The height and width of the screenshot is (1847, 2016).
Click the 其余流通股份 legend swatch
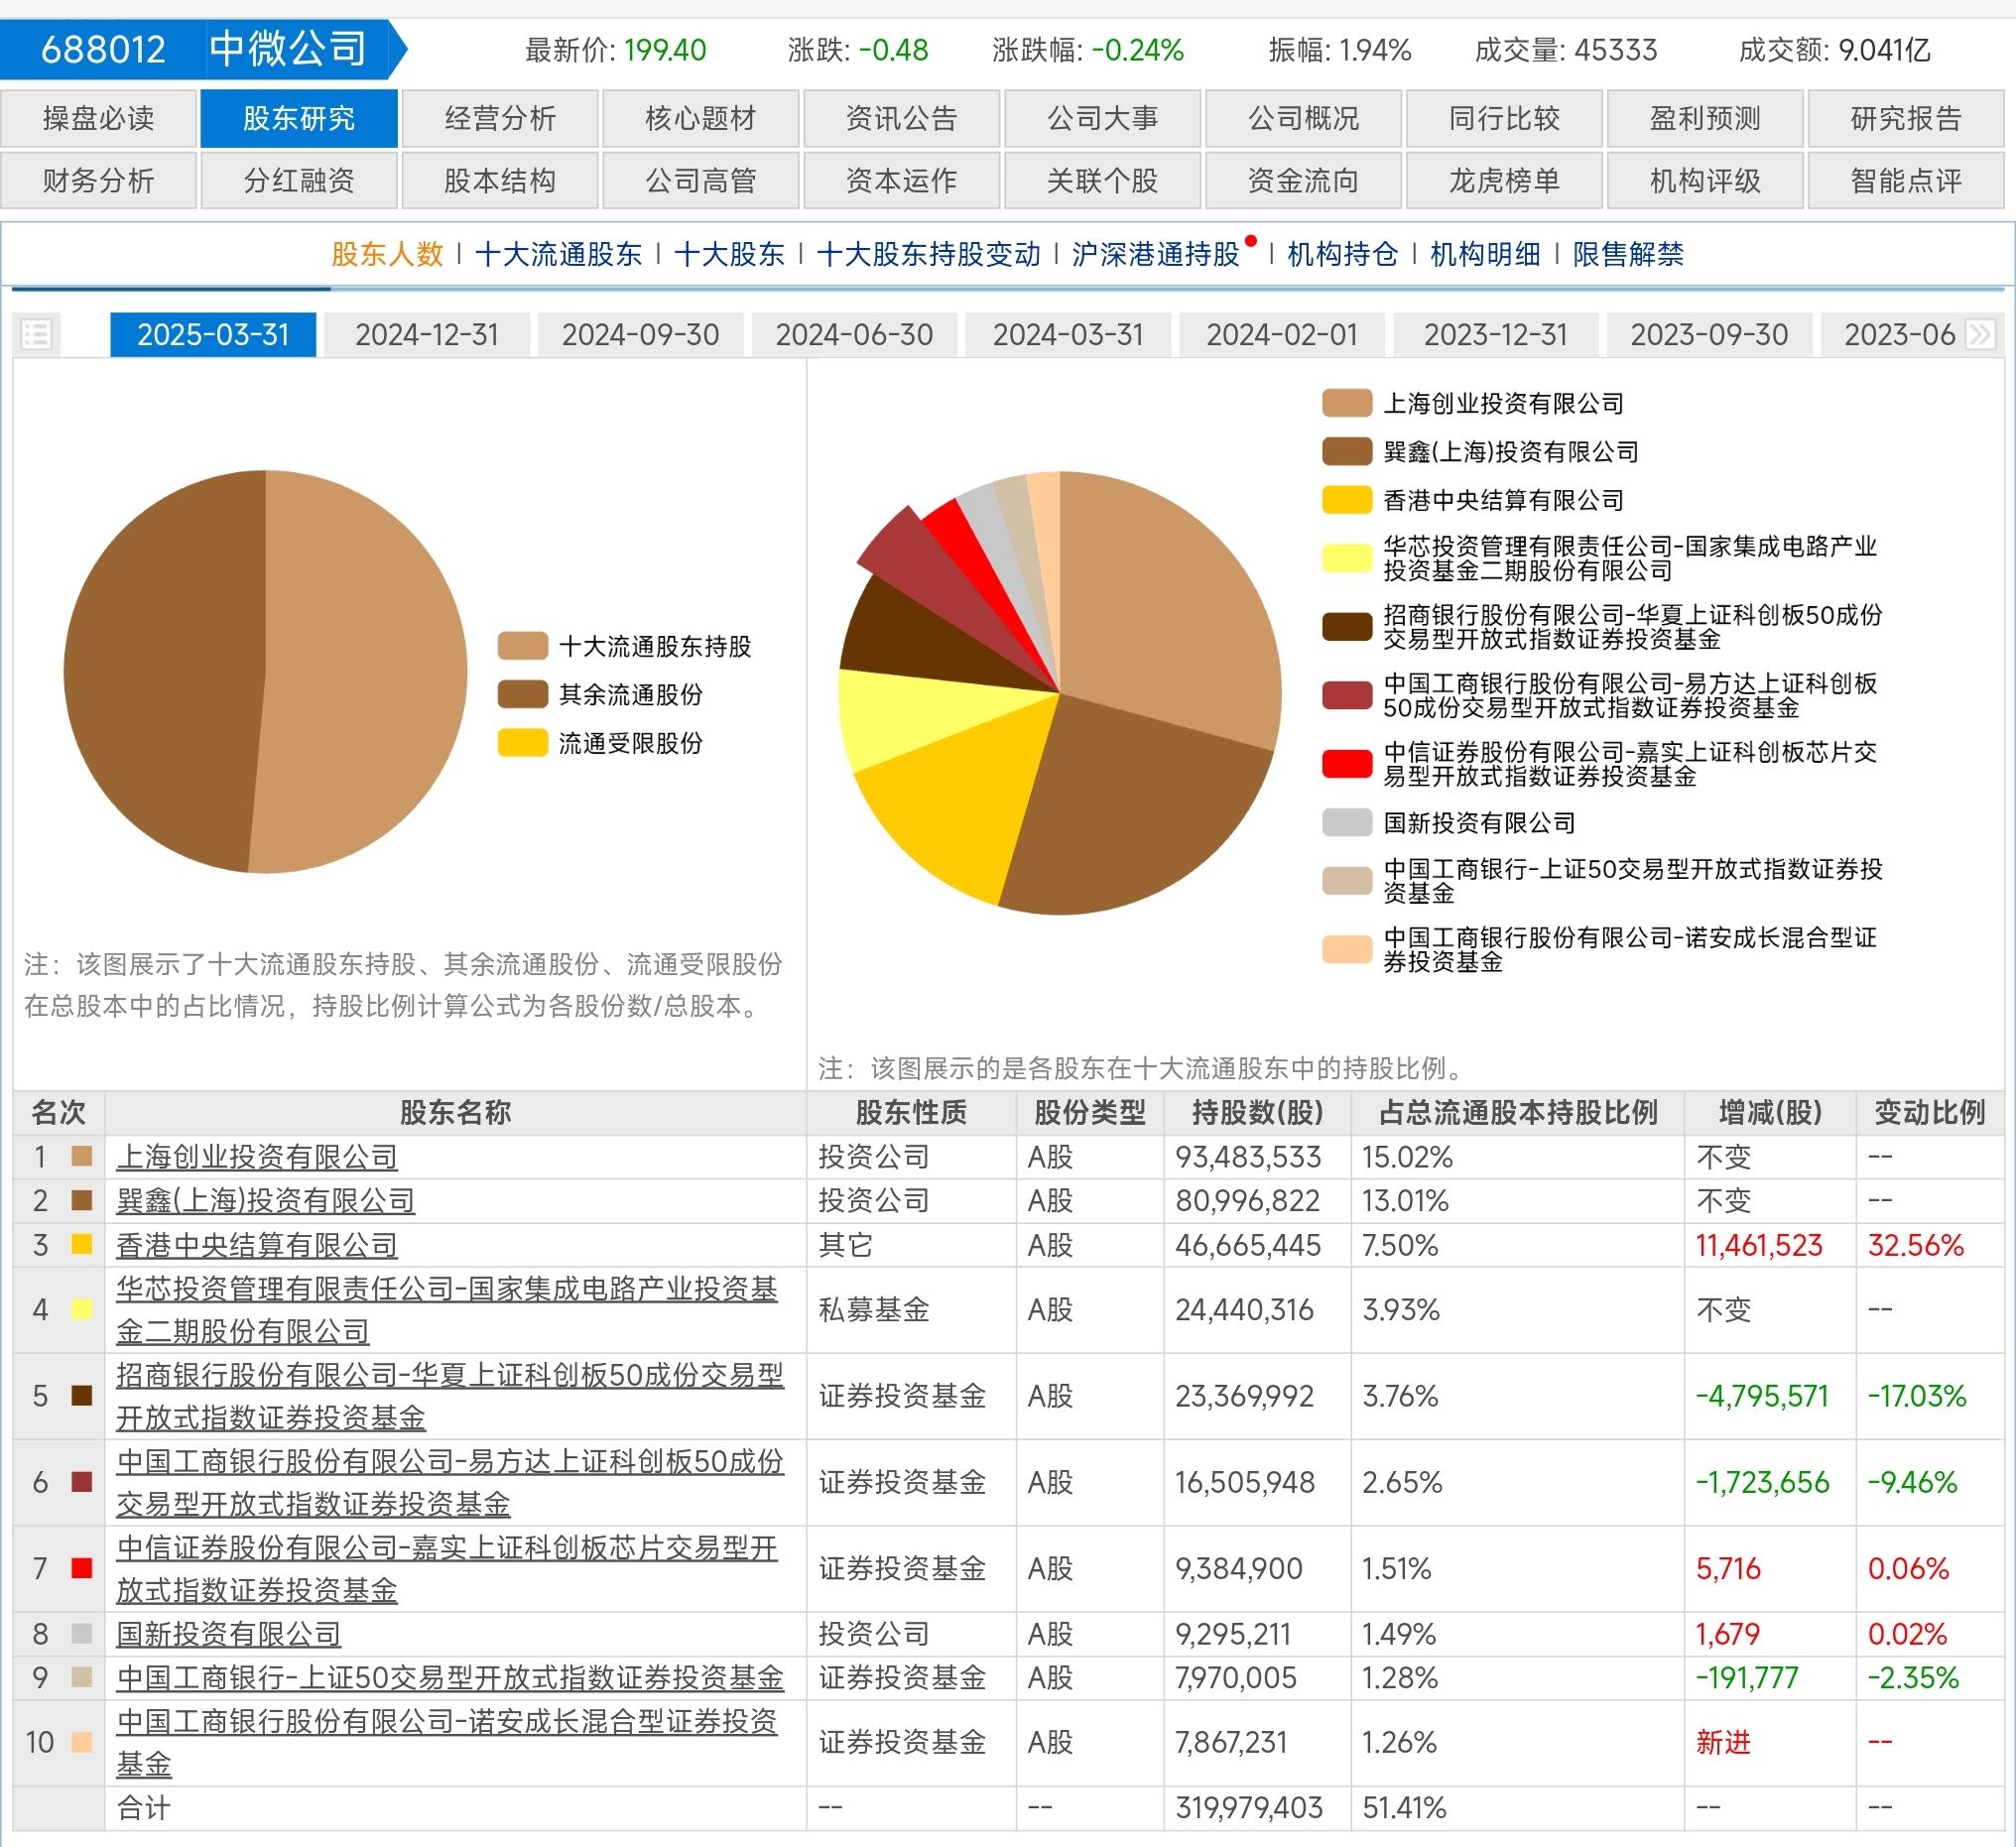point(523,694)
